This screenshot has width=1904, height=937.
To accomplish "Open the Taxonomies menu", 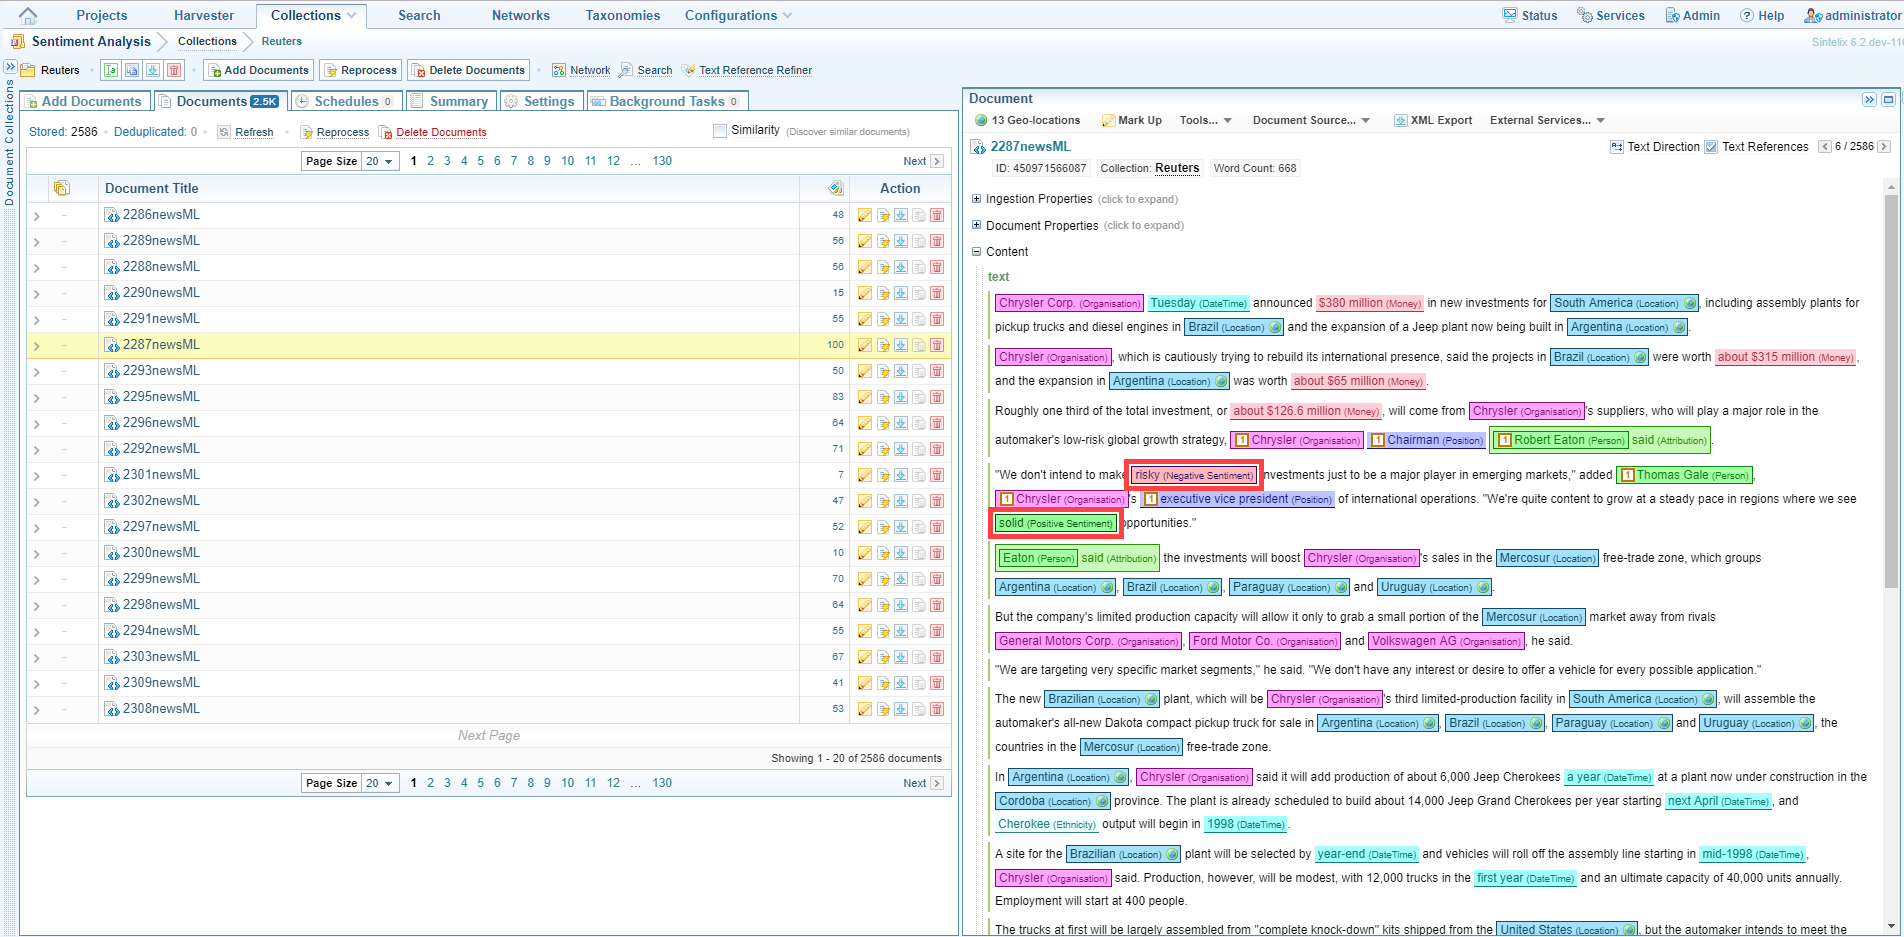I will 622,15.
